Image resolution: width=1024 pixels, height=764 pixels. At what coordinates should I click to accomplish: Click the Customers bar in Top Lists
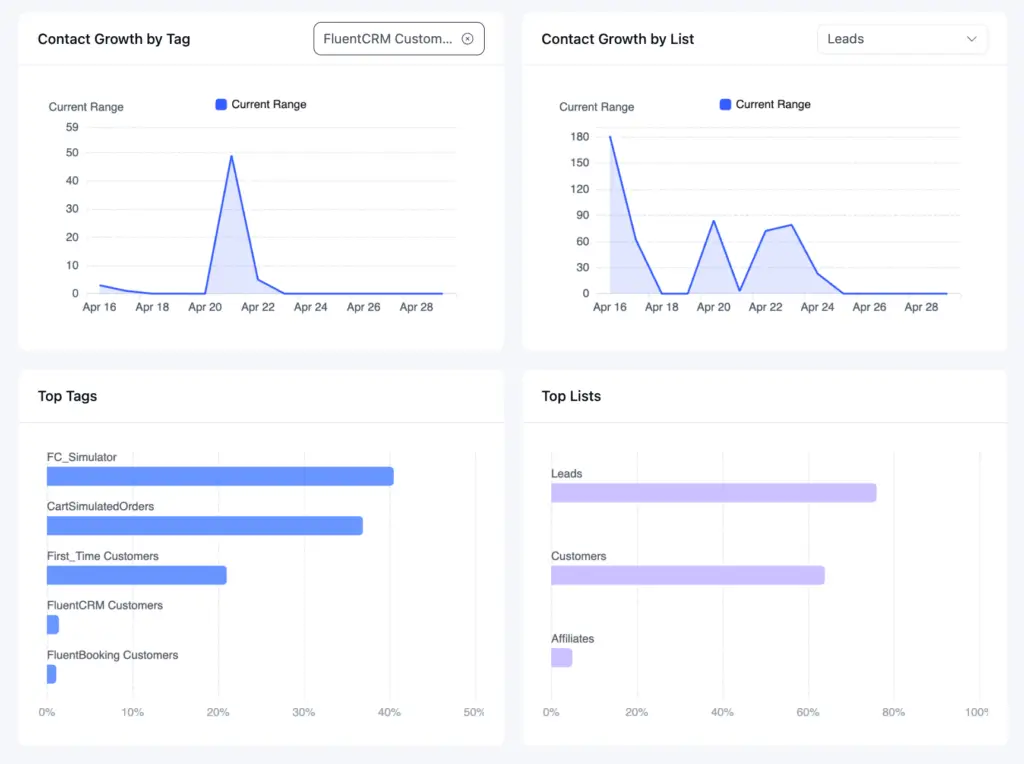[x=688, y=575]
